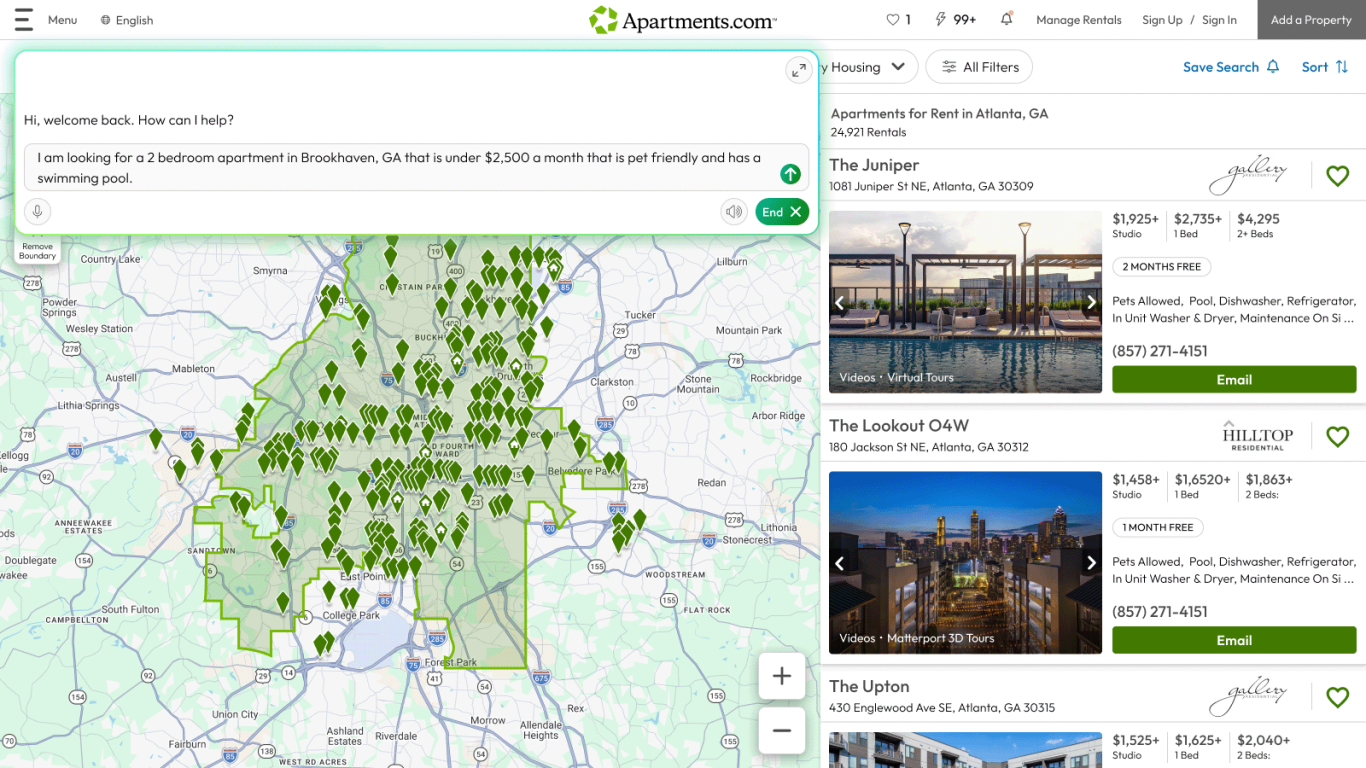Click address 430 Englewood Ave SE

[x=942, y=708]
